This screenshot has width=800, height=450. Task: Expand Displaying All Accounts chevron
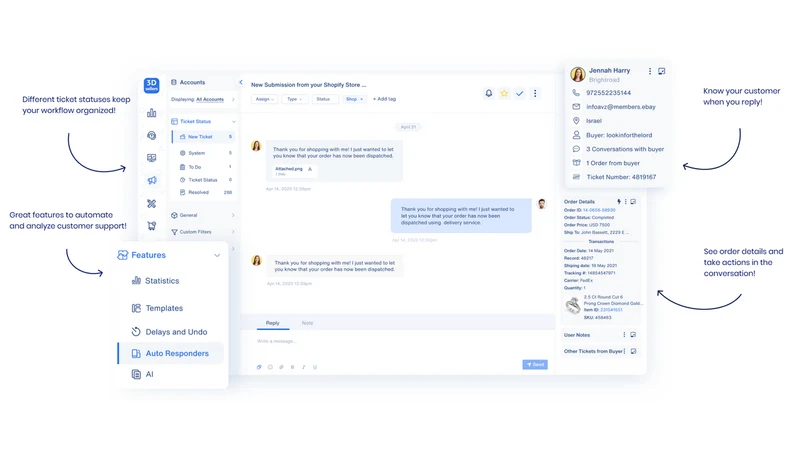click(x=233, y=99)
